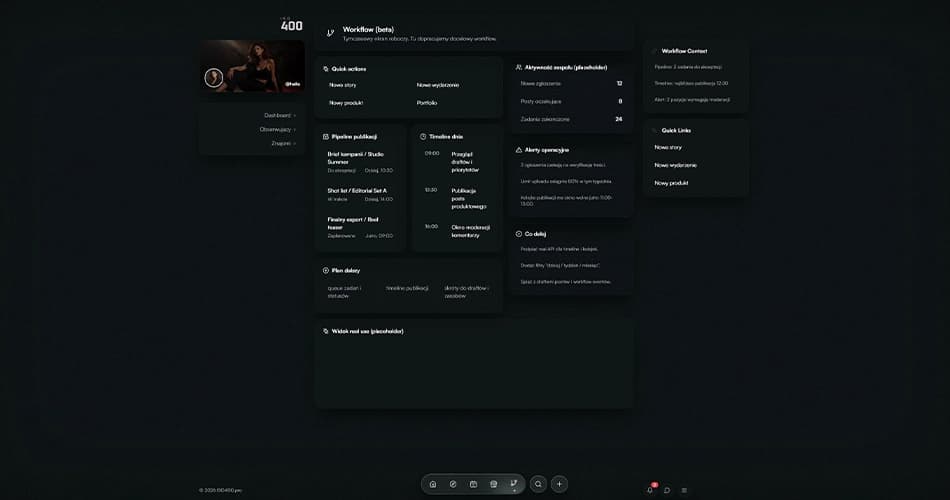The height and width of the screenshot is (500, 950).
Task: Click the round profile avatar on banner
Action: 213,77
